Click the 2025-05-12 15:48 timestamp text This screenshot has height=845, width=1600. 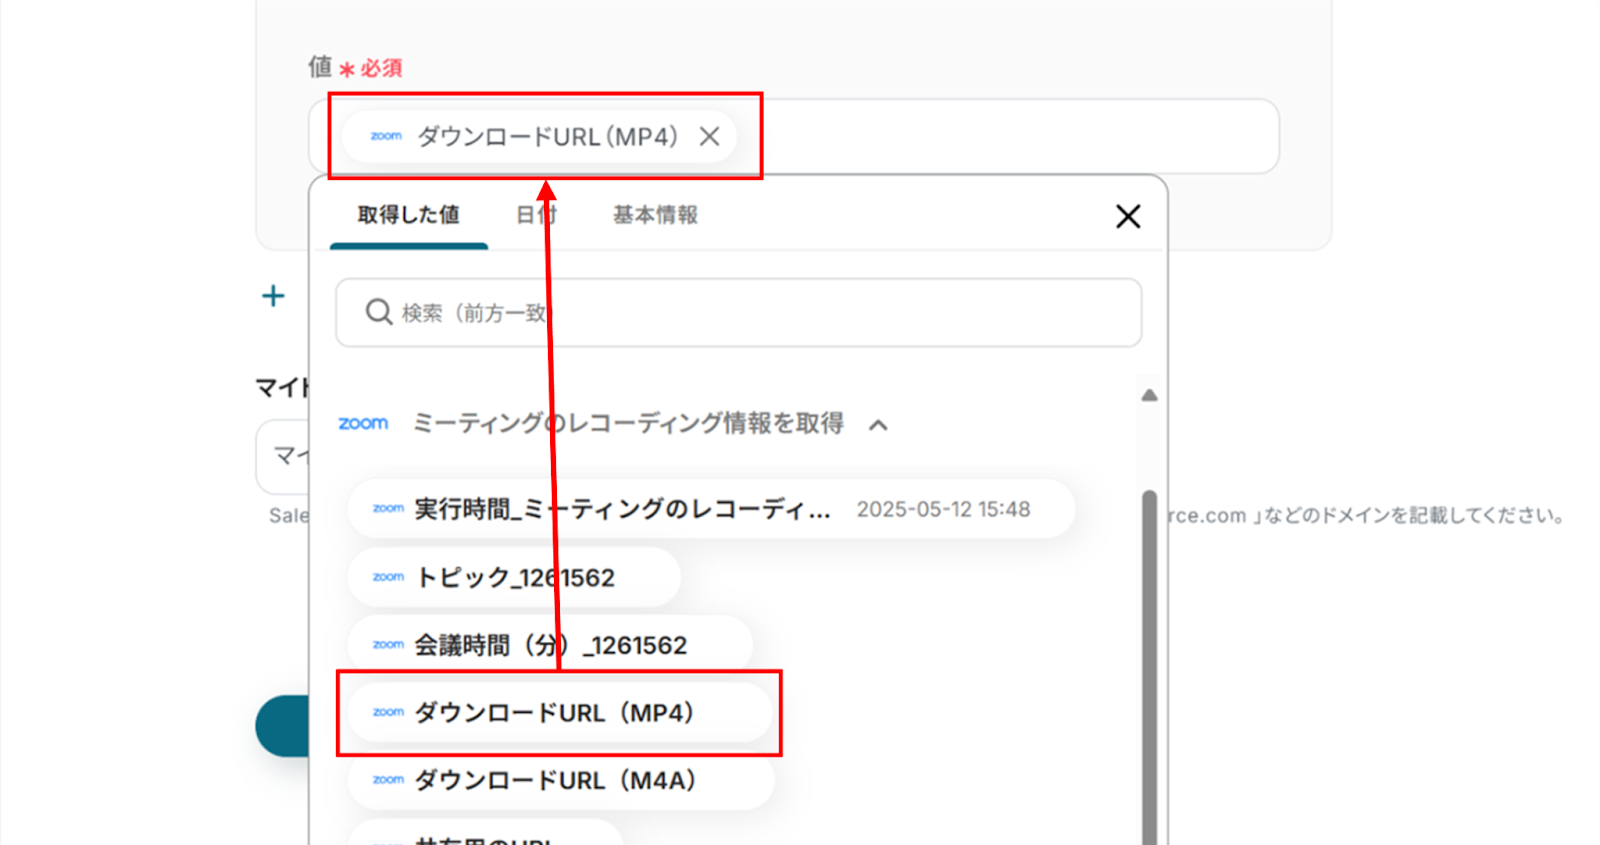[x=943, y=509]
